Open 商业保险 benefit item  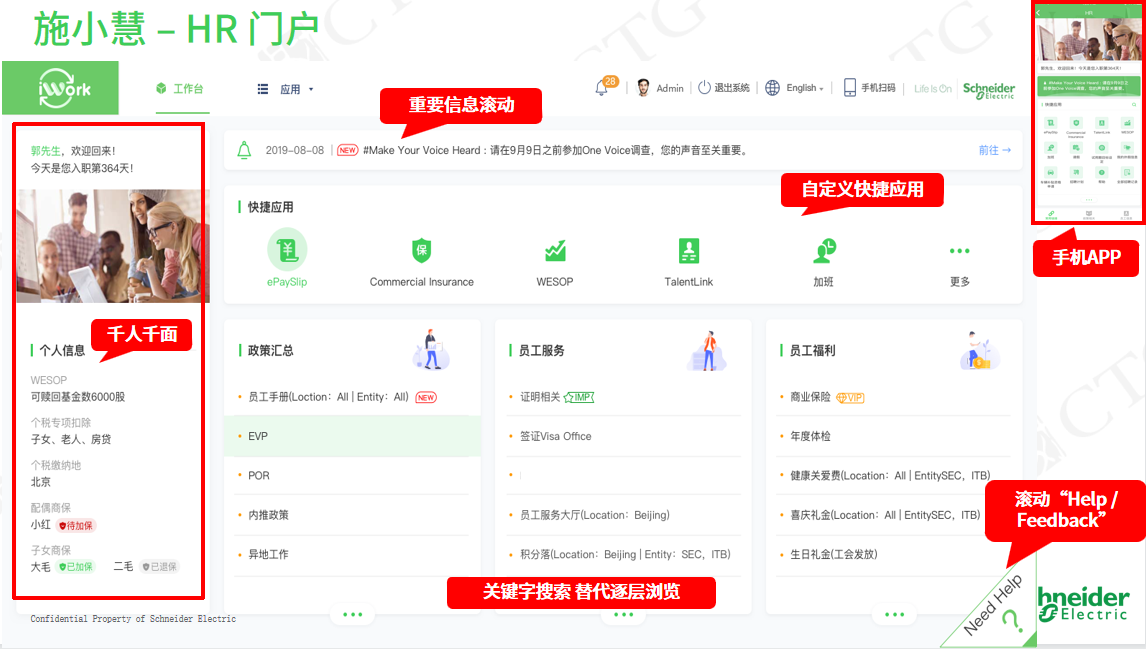coord(810,397)
